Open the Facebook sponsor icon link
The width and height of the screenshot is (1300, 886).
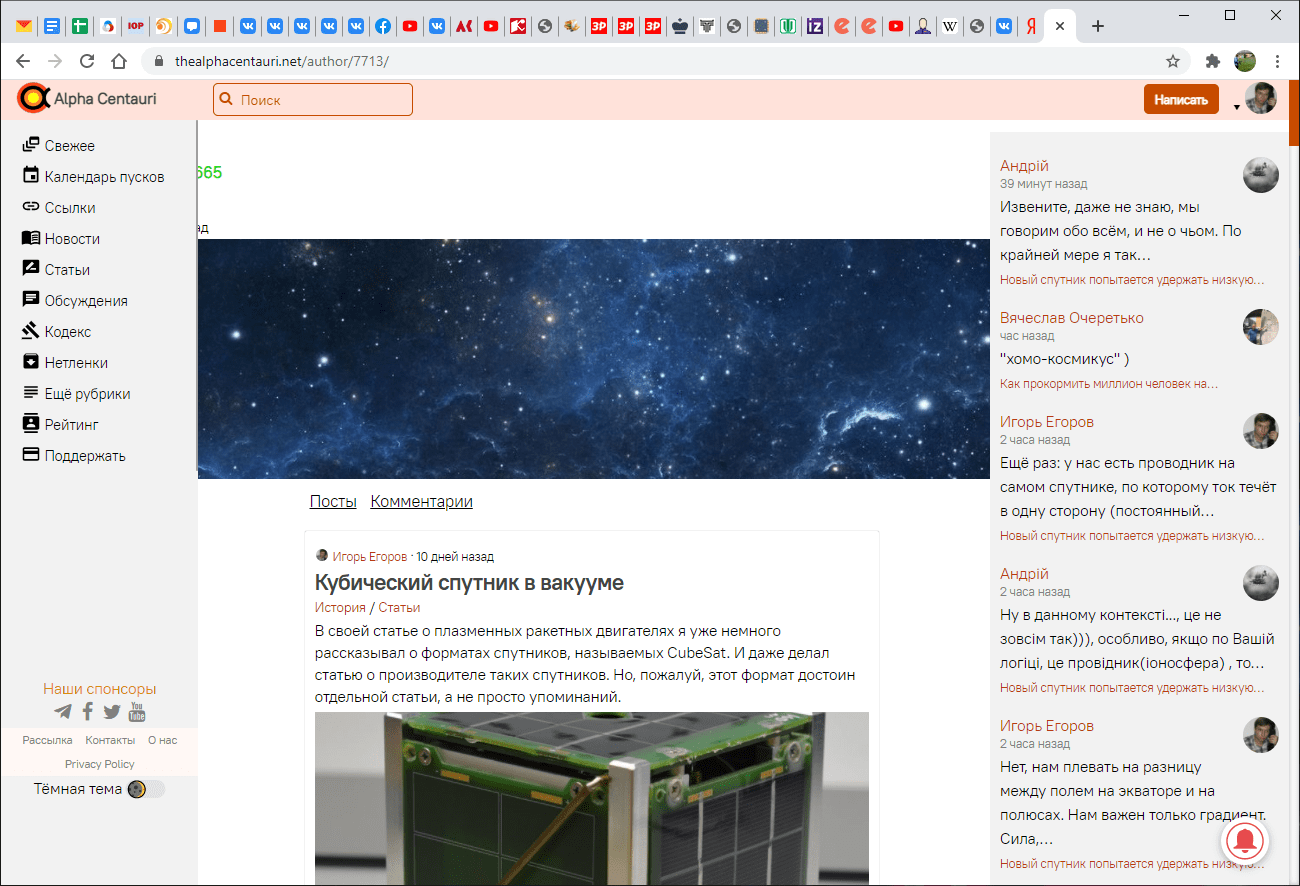tap(88, 712)
